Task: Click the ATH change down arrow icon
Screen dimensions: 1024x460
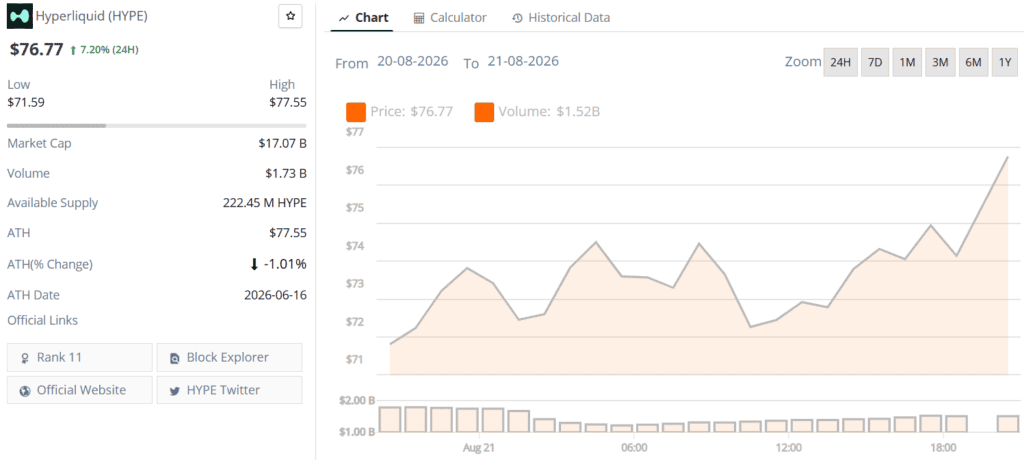Action: [x=255, y=265]
